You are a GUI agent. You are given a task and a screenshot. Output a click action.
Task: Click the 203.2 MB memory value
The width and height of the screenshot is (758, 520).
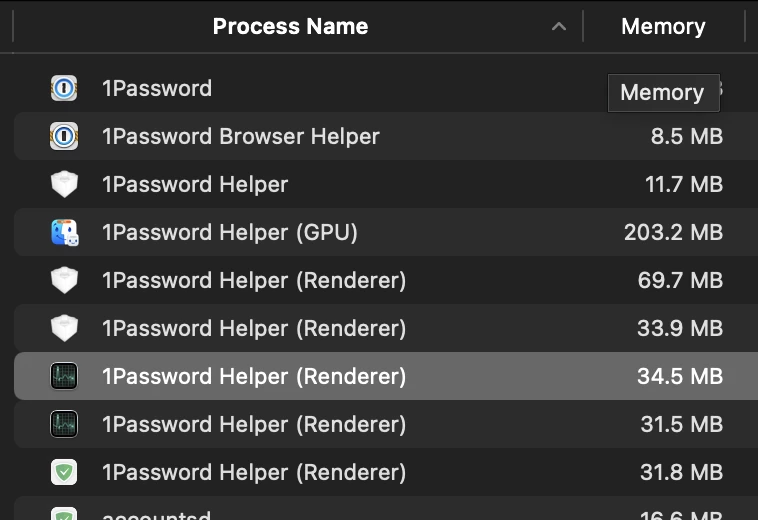(673, 232)
